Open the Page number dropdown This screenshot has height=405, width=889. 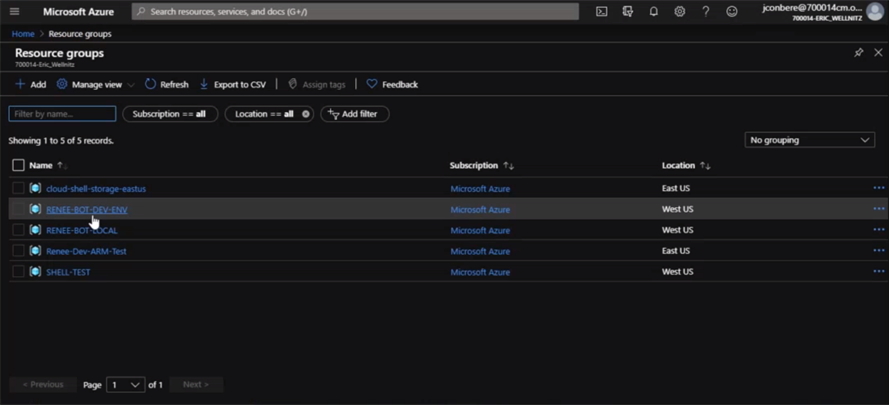(x=126, y=385)
